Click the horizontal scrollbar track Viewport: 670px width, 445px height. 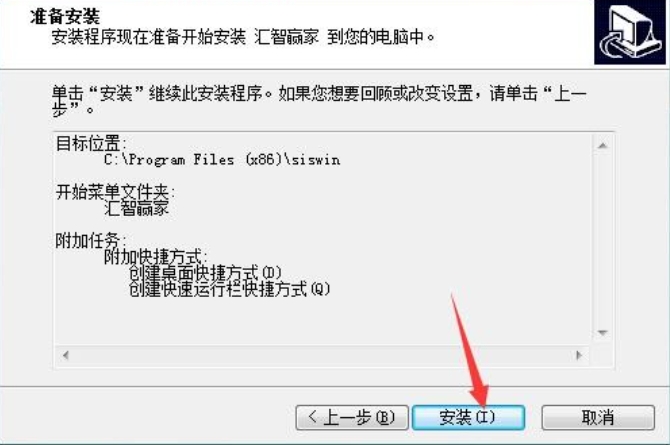[x=322, y=355]
